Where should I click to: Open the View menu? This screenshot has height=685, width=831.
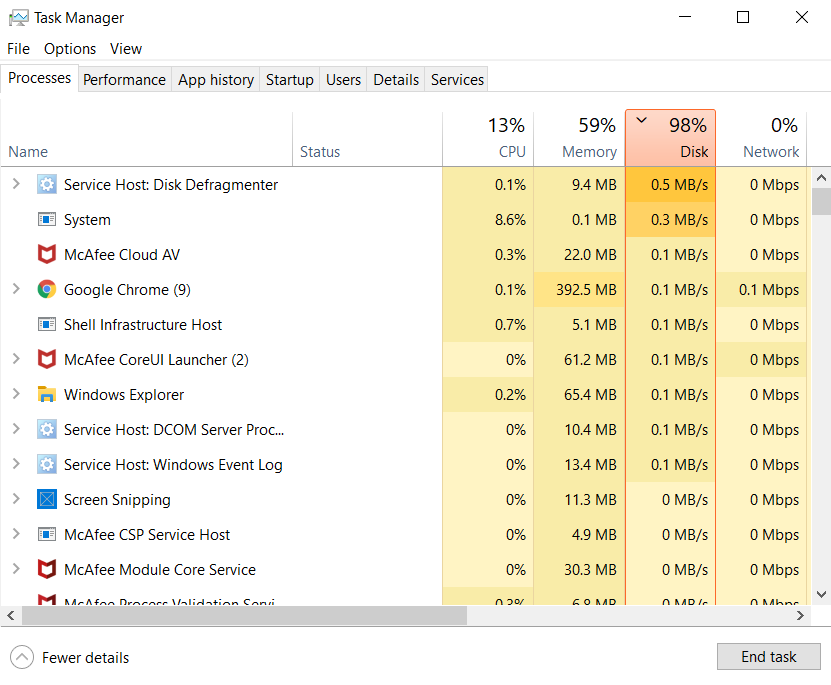(x=126, y=49)
